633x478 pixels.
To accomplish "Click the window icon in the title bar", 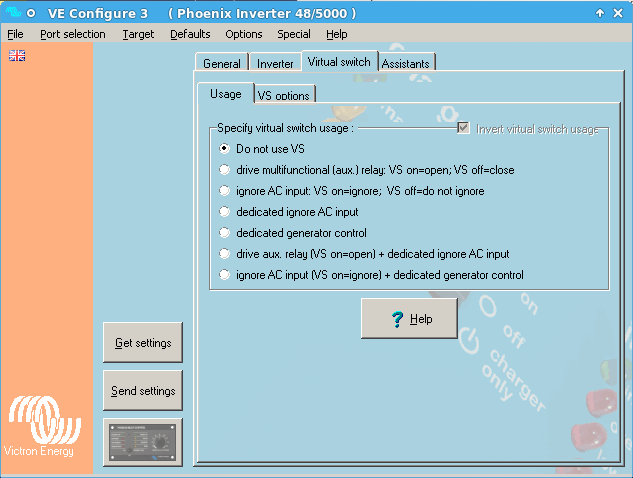I will click(13, 13).
